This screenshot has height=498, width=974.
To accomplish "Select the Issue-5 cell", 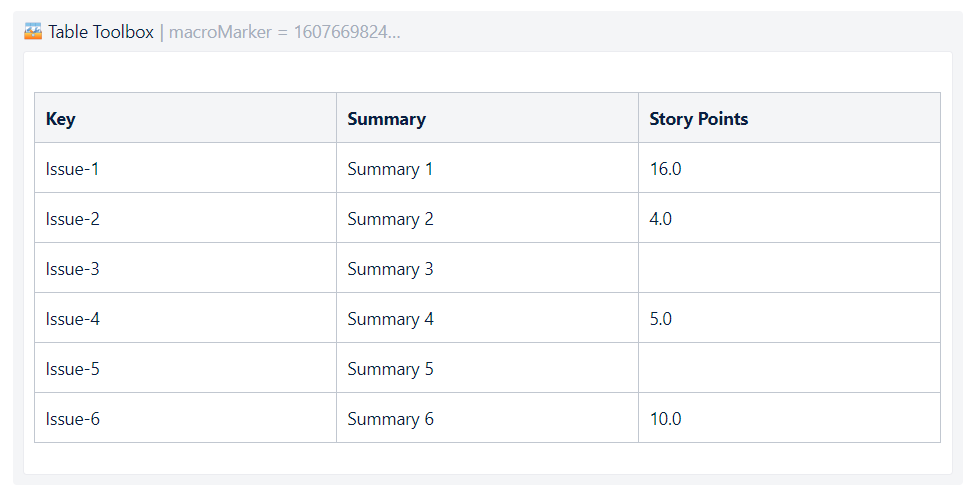I will [185, 368].
